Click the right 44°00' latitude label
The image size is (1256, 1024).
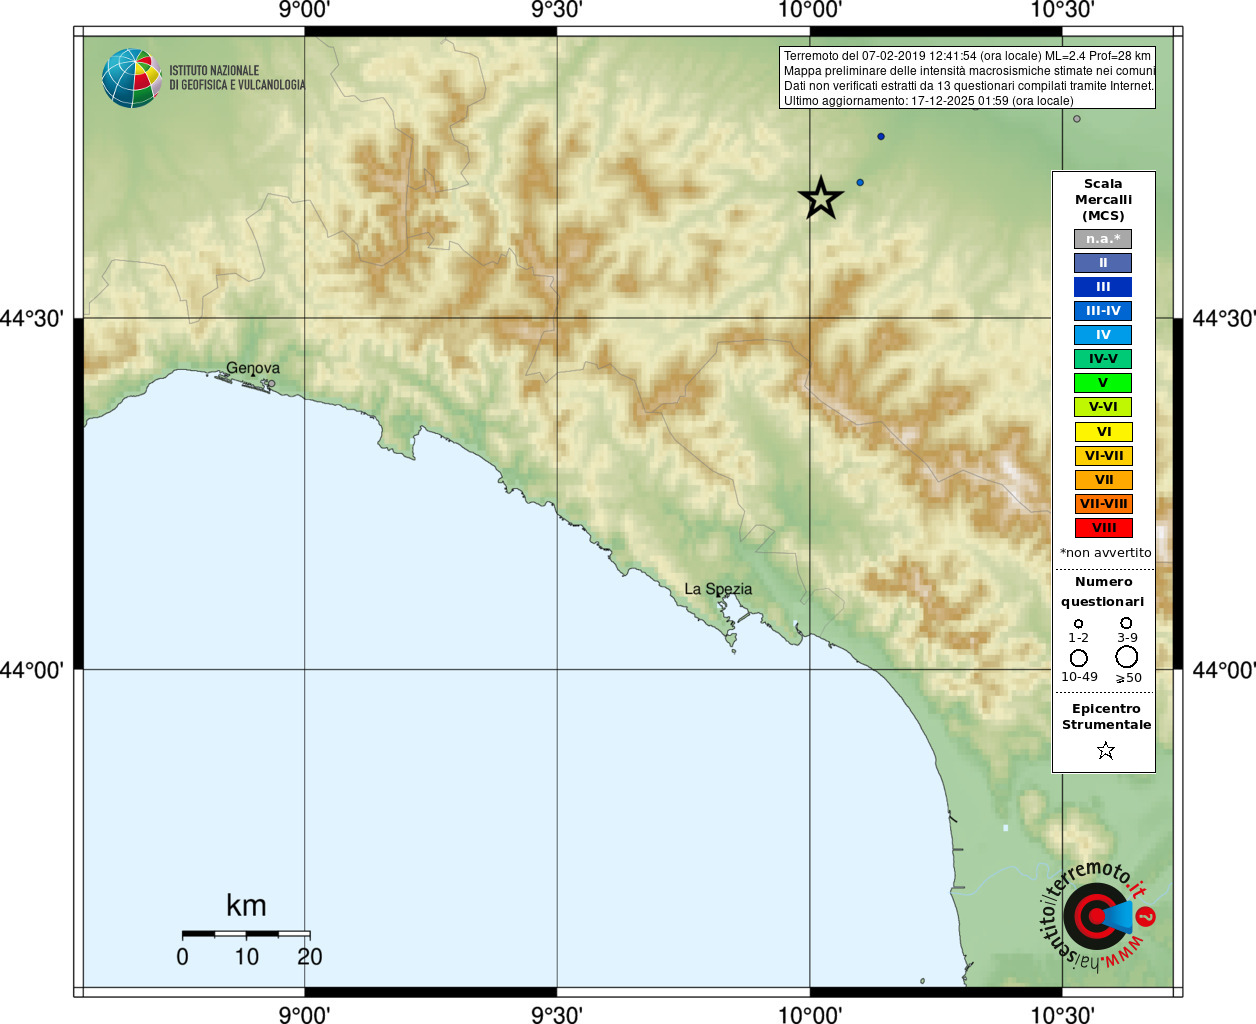click(x=1224, y=670)
